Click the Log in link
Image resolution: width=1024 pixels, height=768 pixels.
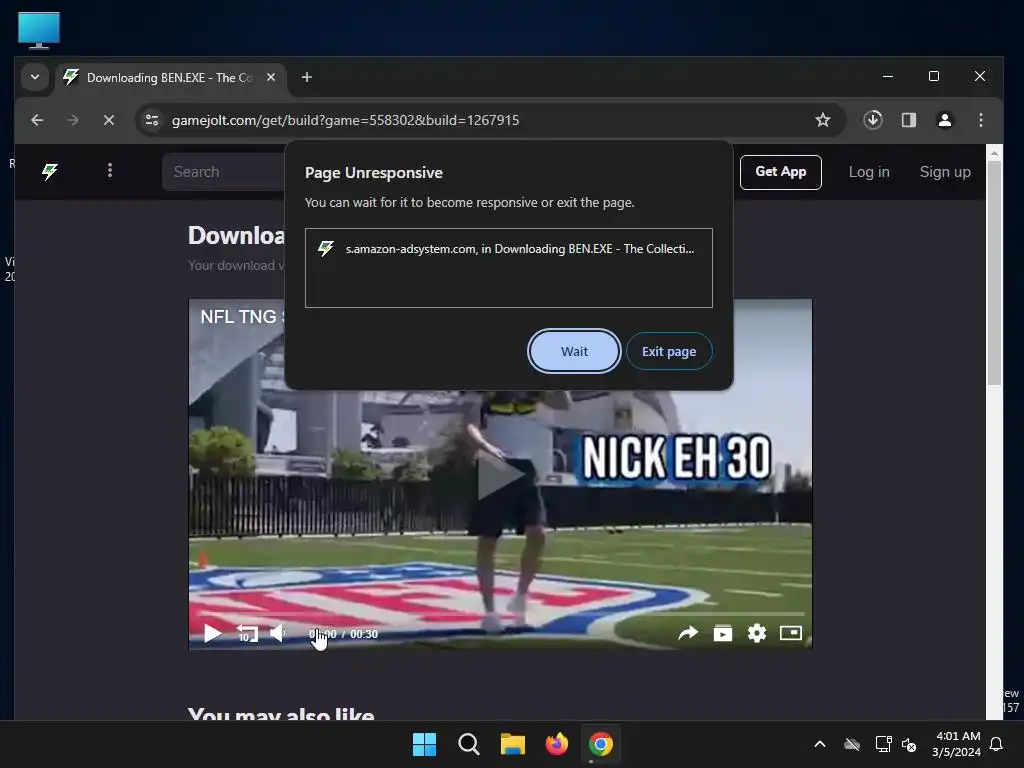click(x=869, y=172)
